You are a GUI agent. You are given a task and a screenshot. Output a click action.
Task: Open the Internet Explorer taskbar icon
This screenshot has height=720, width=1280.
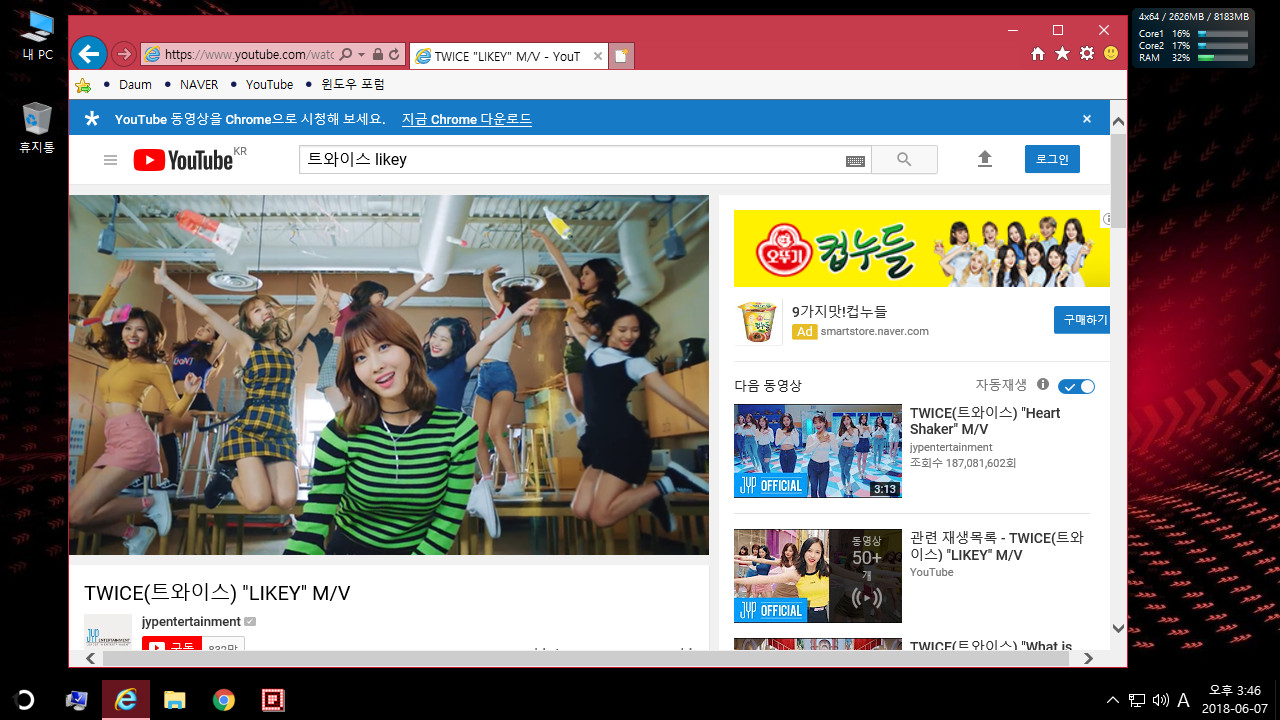pos(126,700)
